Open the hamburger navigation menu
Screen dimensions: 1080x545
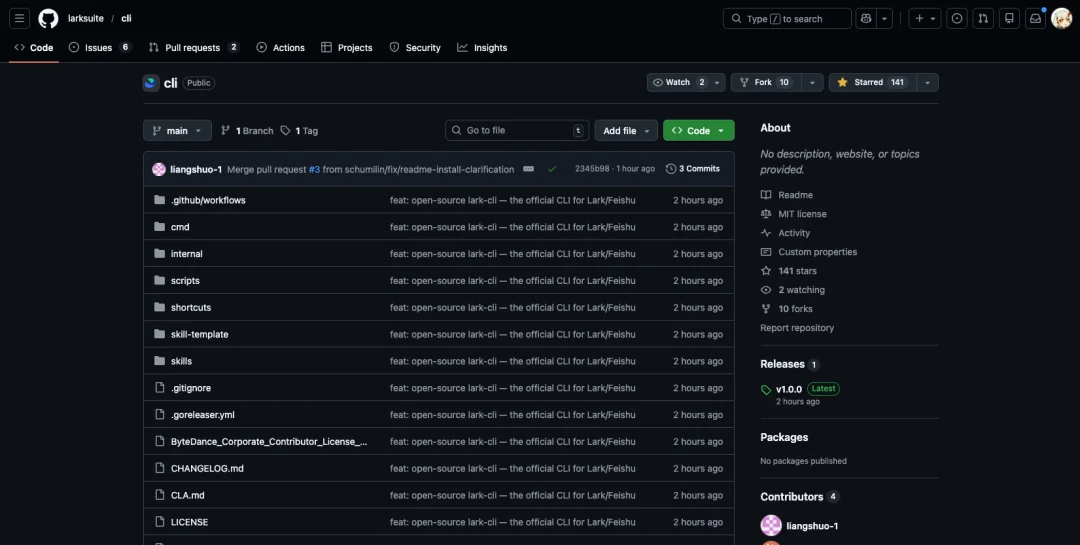[20, 18]
